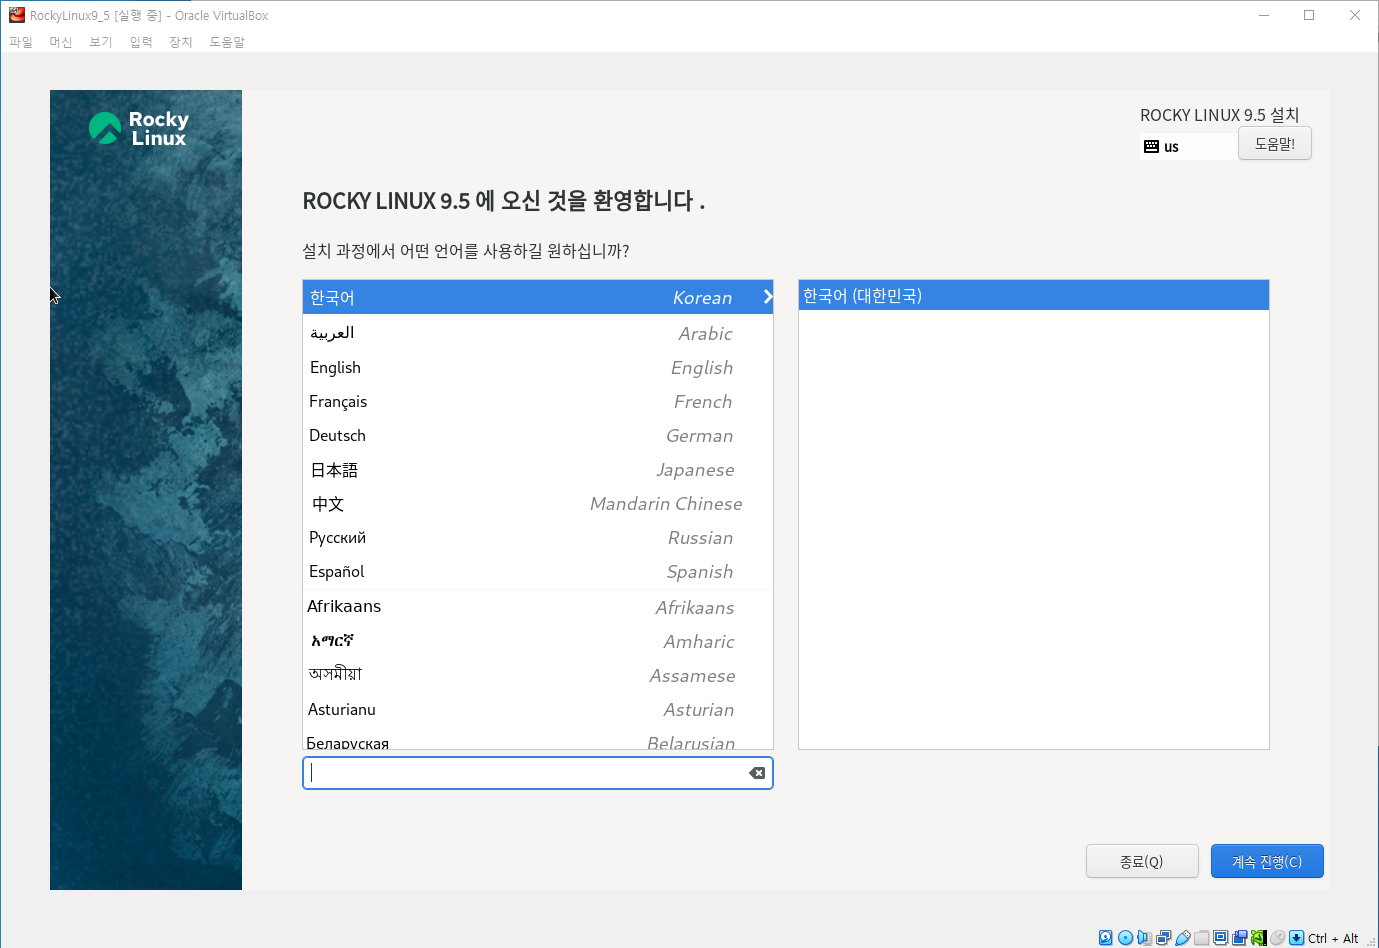Click the shared folders status icon

pyautogui.click(x=1202, y=938)
